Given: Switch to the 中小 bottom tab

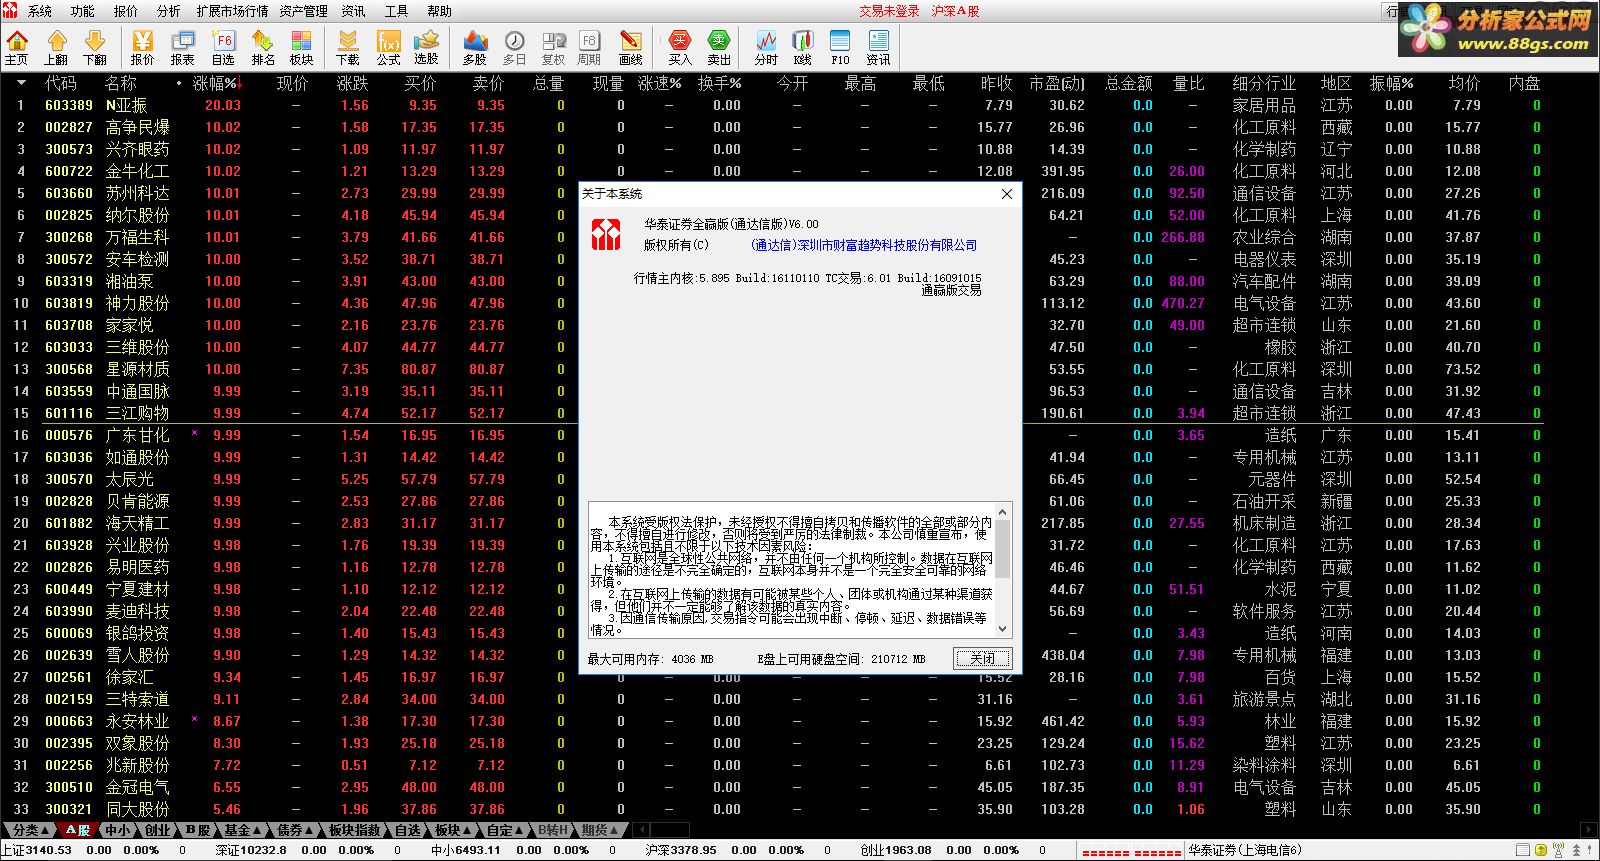Looking at the screenshot, I should pos(117,830).
